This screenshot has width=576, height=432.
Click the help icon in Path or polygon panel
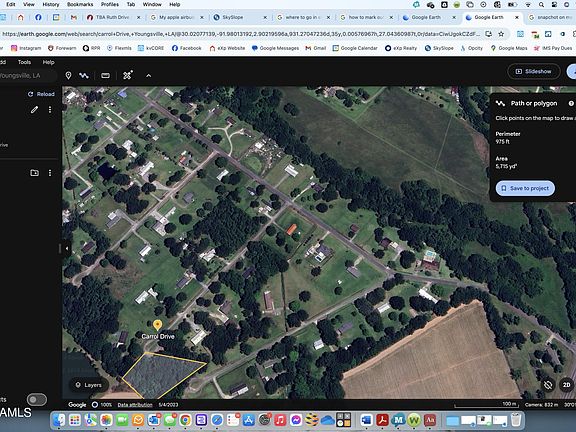pos(571,104)
